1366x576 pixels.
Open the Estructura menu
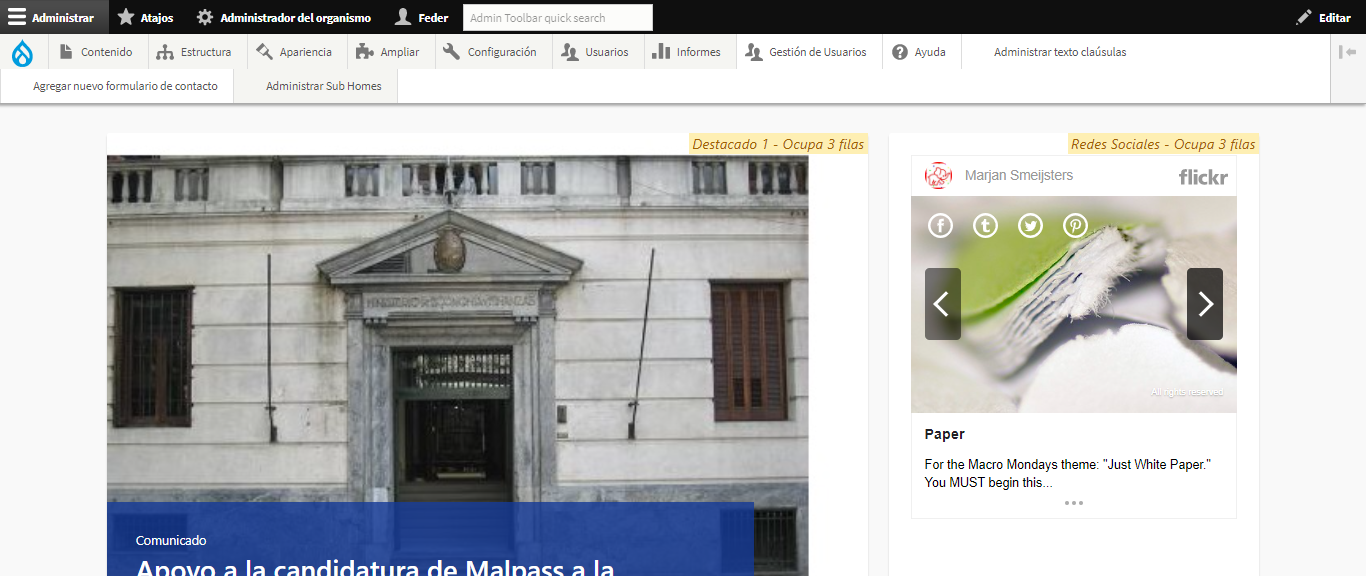pyautogui.click(x=196, y=52)
